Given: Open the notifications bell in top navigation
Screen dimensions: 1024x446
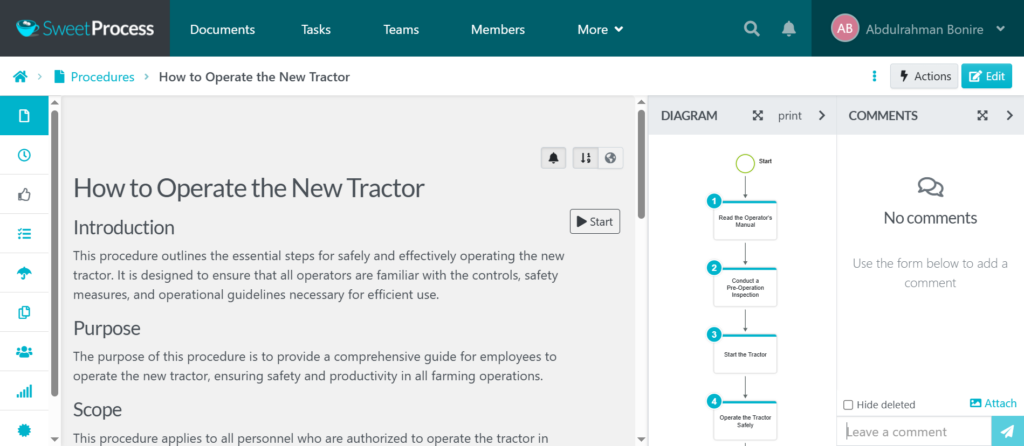Looking at the screenshot, I should pyautogui.click(x=789, y=29).
